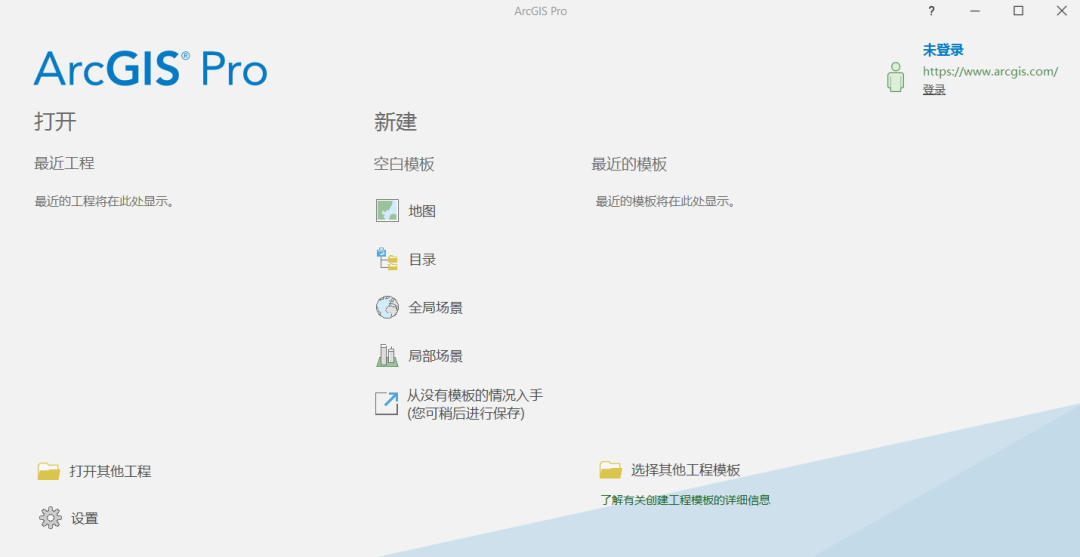Screen dimensions: 1080x557
Task: Click the 最近的模板将在此处显示 message
Action: 665,202
